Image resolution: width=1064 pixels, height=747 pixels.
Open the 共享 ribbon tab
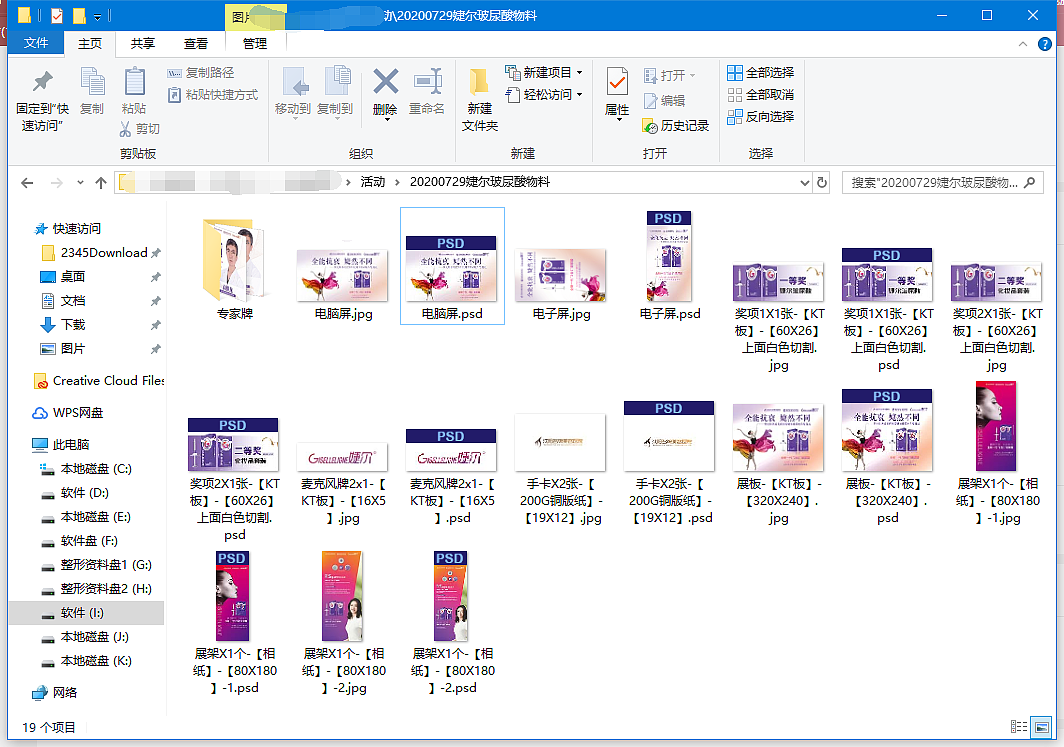(x=141, y=43)
